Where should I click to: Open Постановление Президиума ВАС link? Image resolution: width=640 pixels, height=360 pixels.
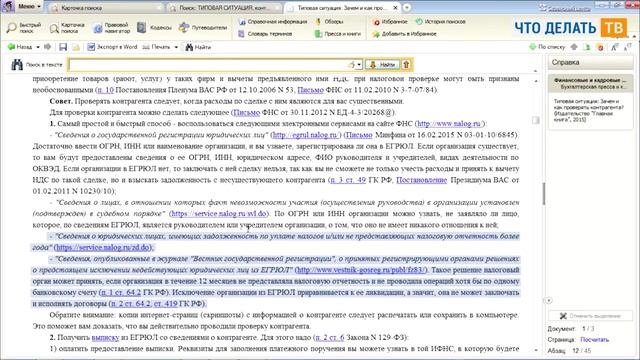421,180
